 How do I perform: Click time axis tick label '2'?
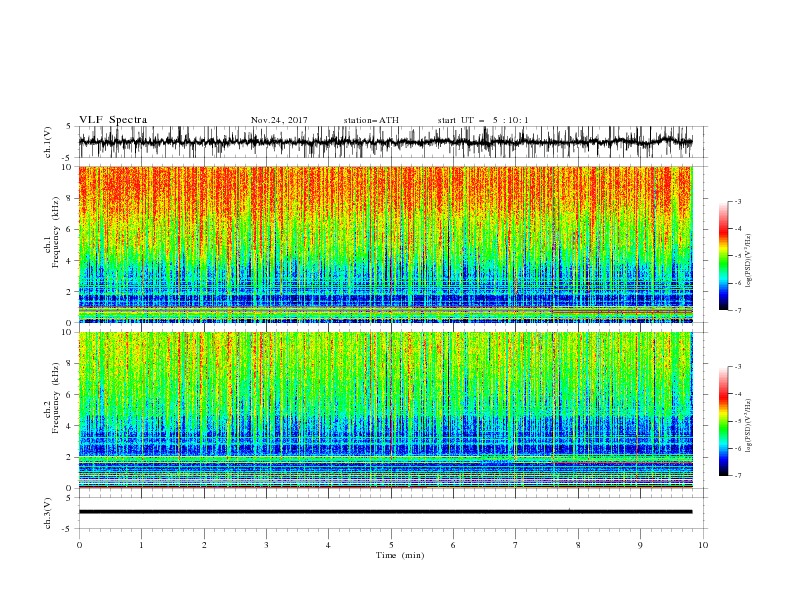pos(204,545)
